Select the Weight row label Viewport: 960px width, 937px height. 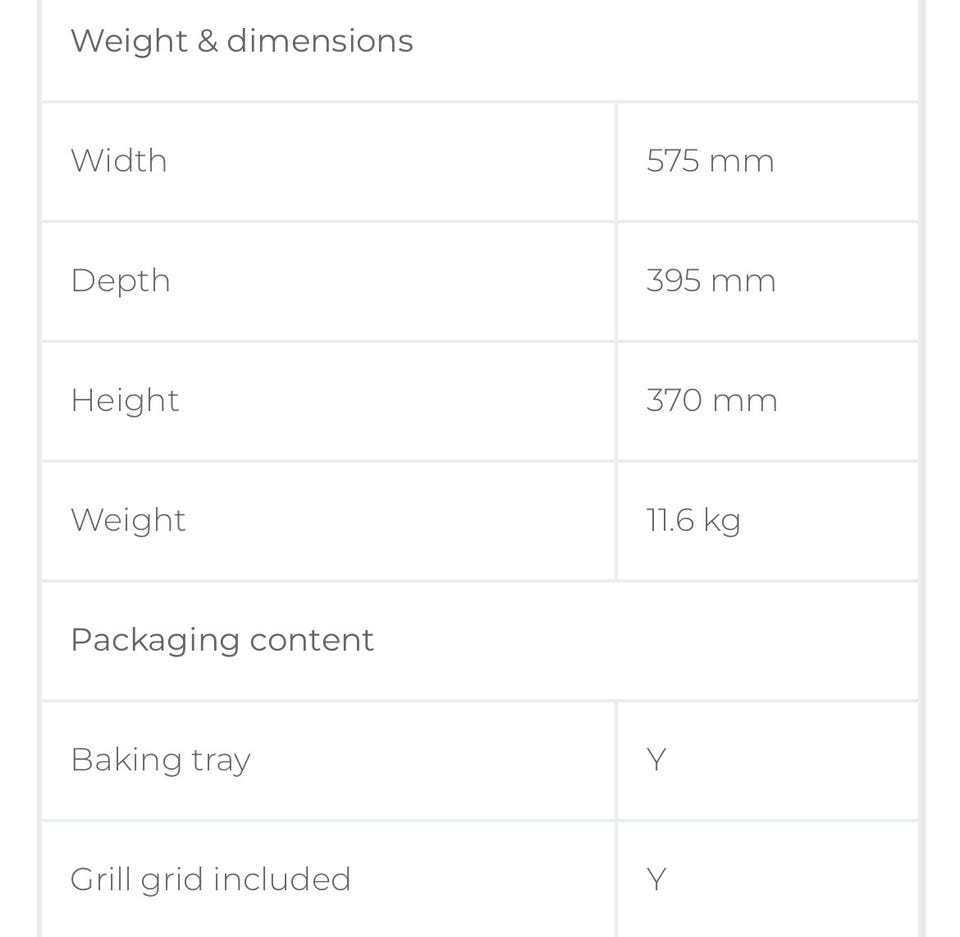[x=128, y=520]
